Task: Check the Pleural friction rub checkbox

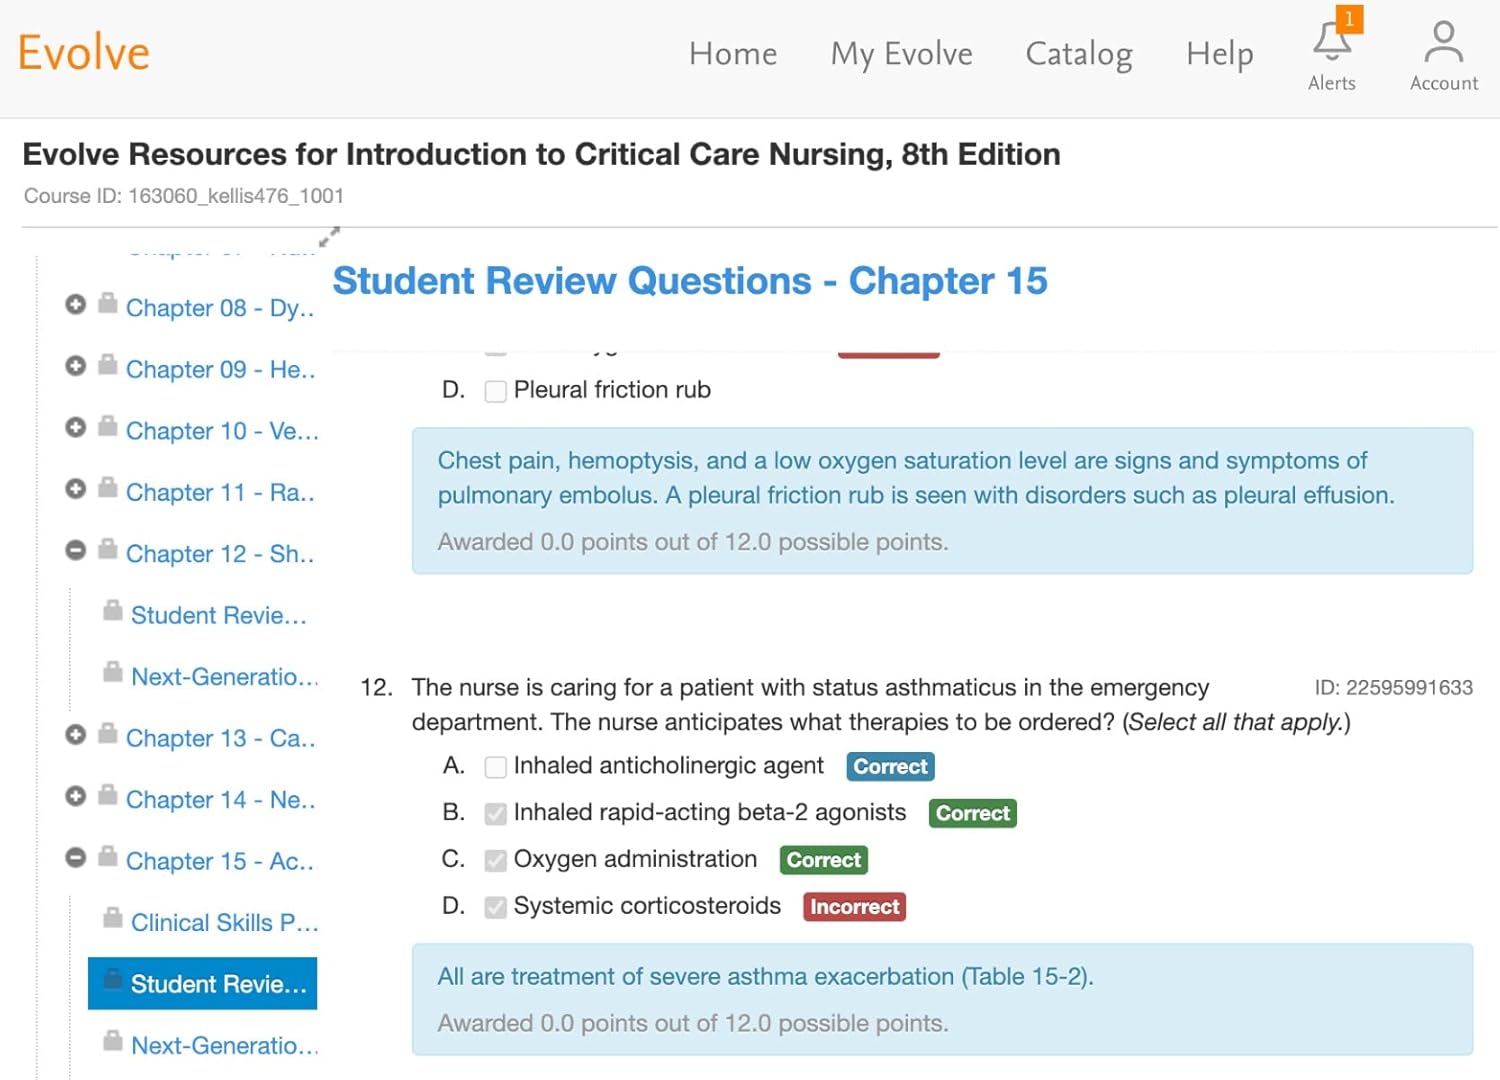Action: pos(495,391)
